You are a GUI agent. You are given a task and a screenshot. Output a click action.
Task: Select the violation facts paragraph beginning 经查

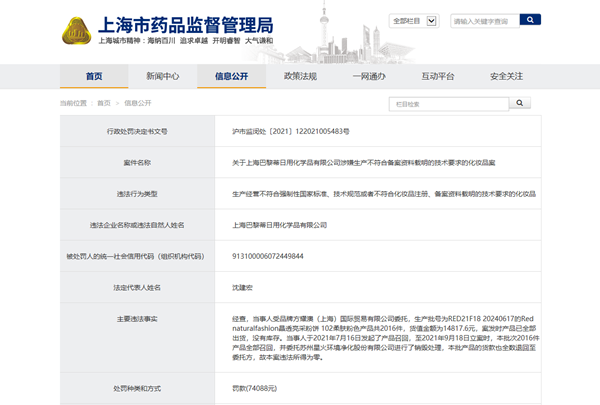pyautogui.click(x=385, y=338)
